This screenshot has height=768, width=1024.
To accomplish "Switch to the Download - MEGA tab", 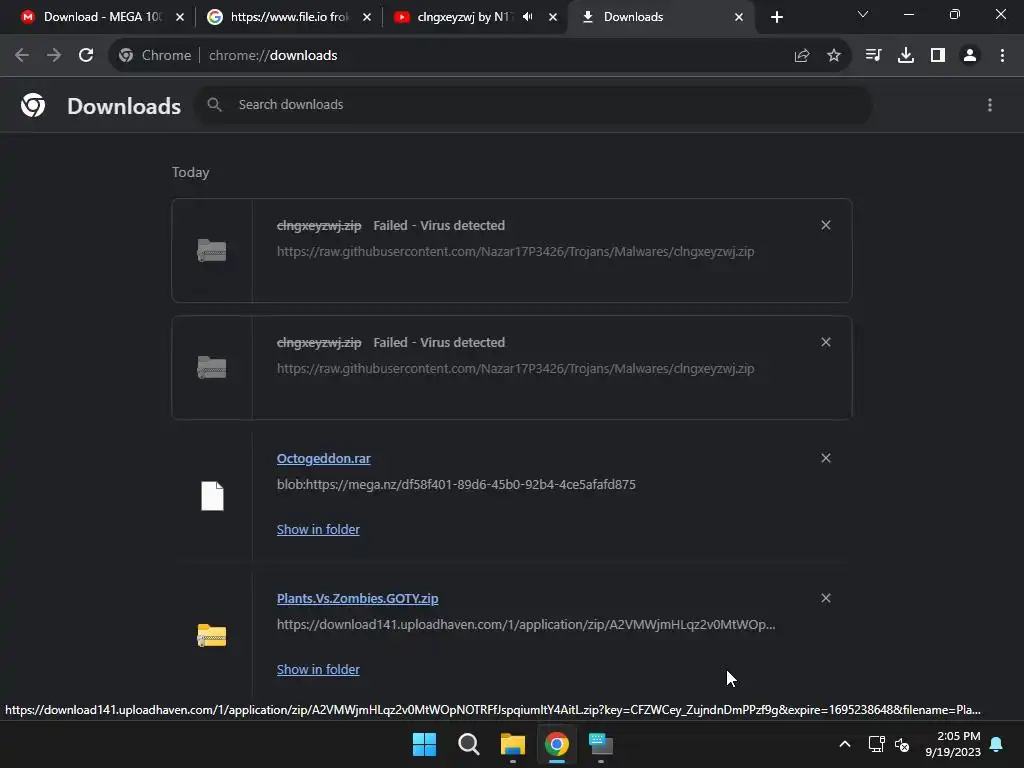I will (102, 17).
